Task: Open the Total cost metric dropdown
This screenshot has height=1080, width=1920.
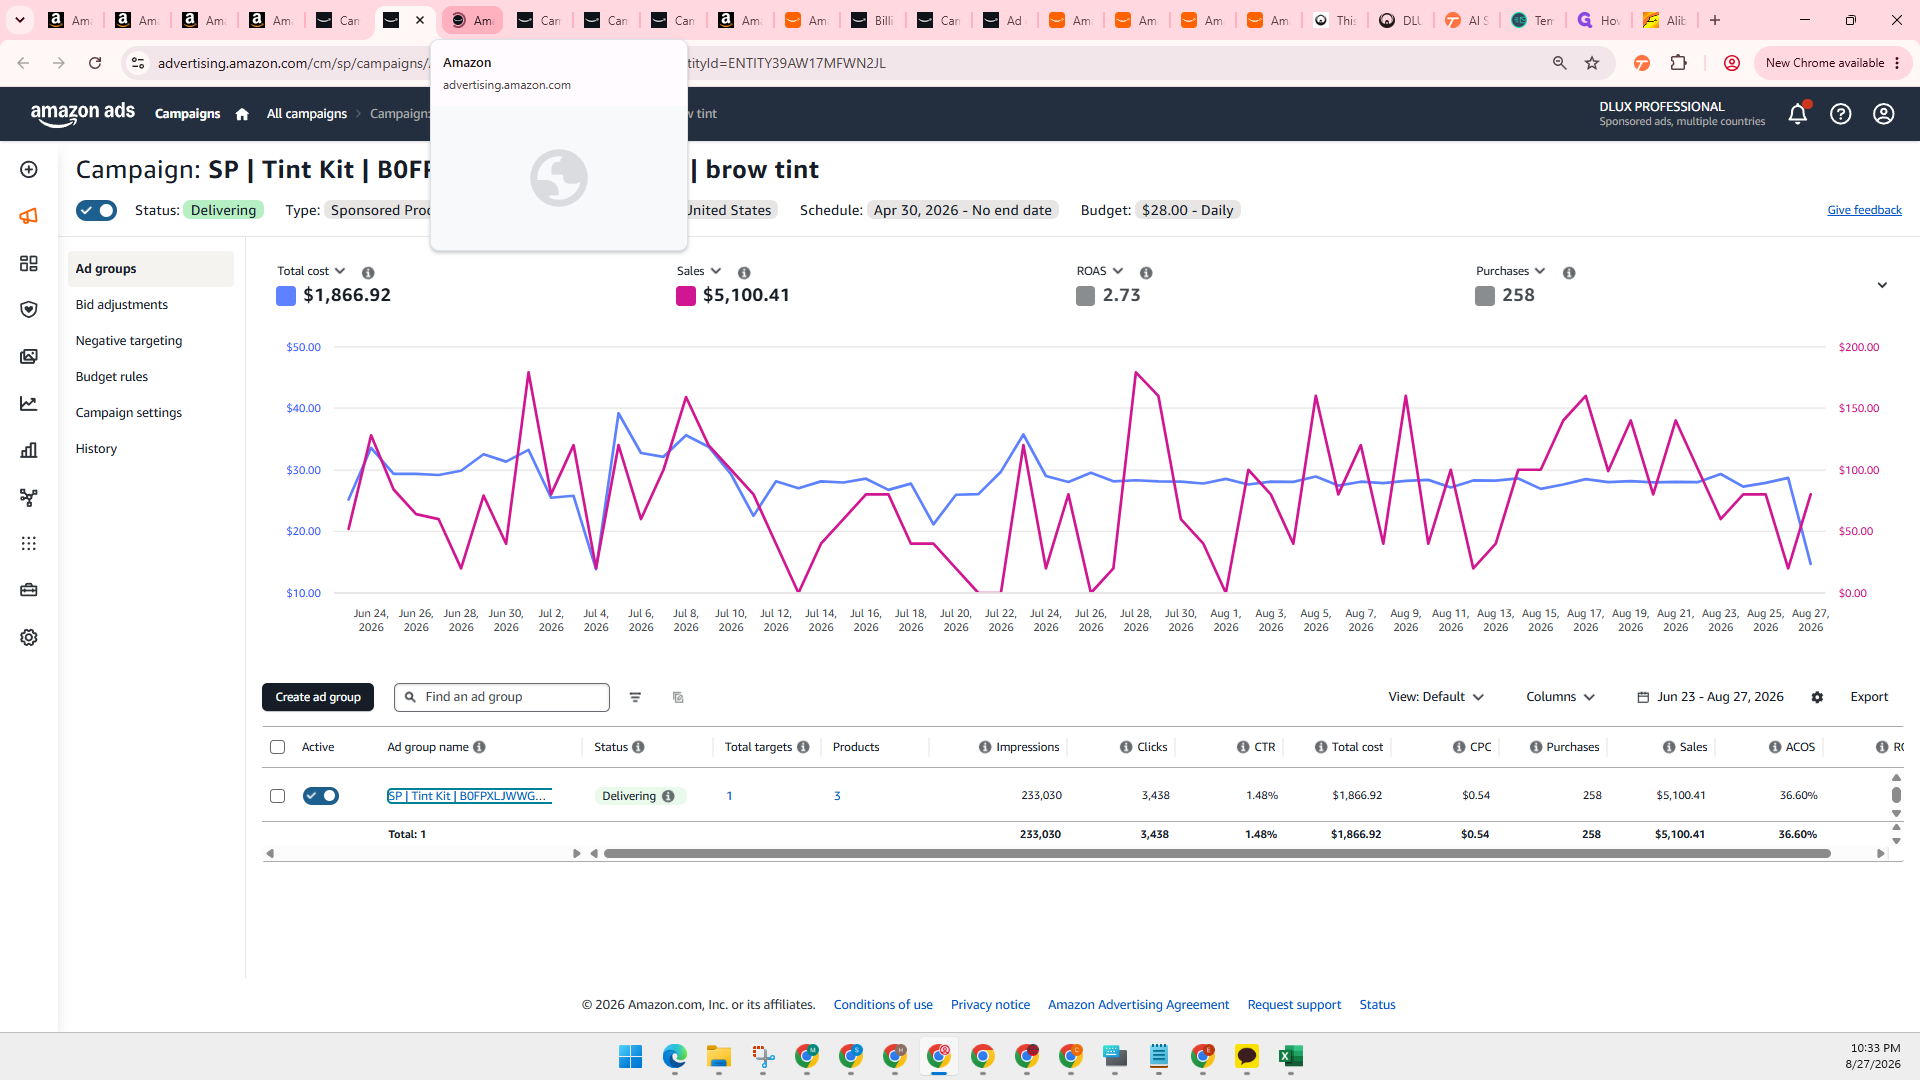Action: pos(311,272)
